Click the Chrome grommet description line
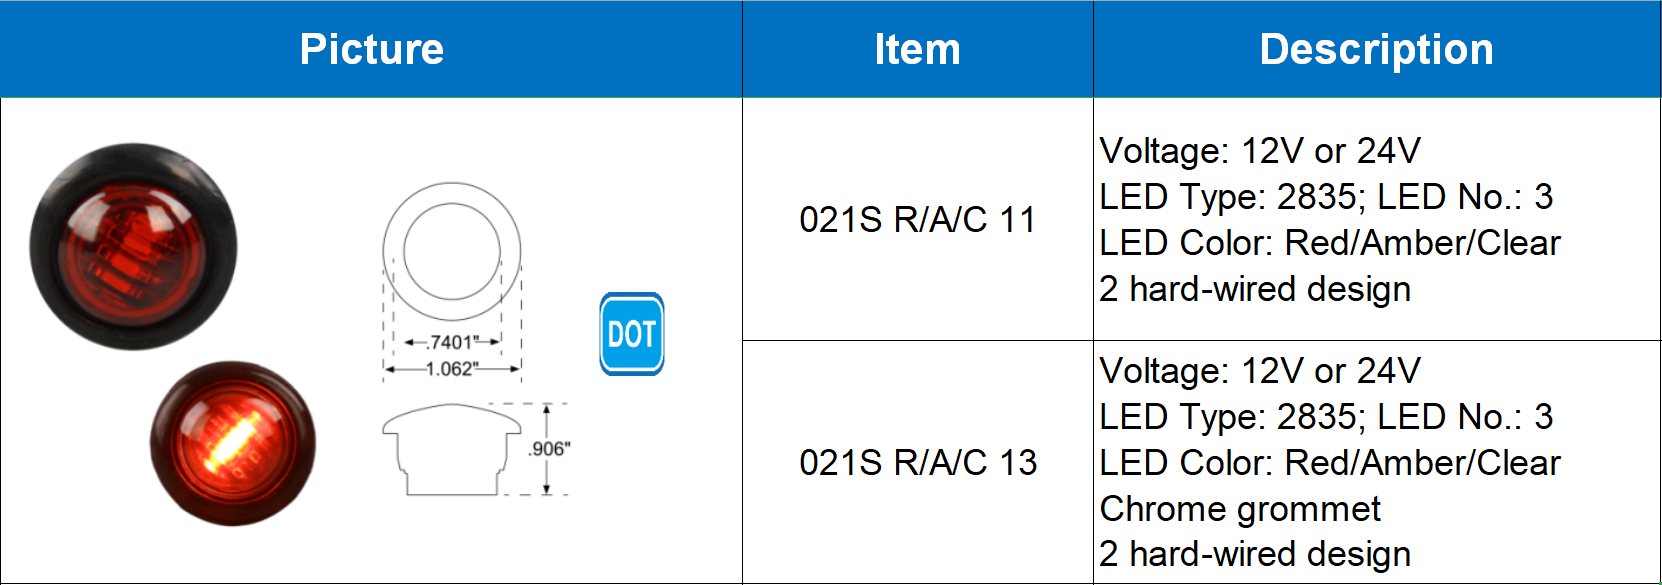The image size is (1662, 585). coord(1239,509)
